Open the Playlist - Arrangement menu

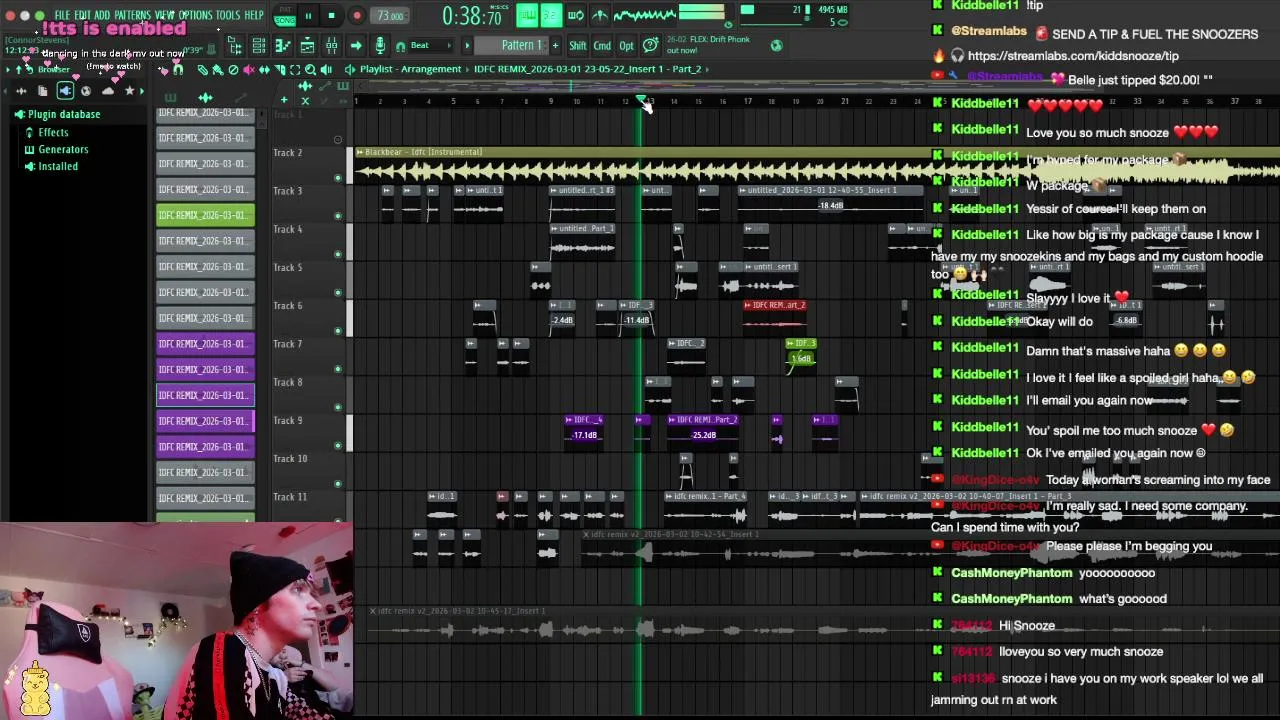[x=411, y=69]
